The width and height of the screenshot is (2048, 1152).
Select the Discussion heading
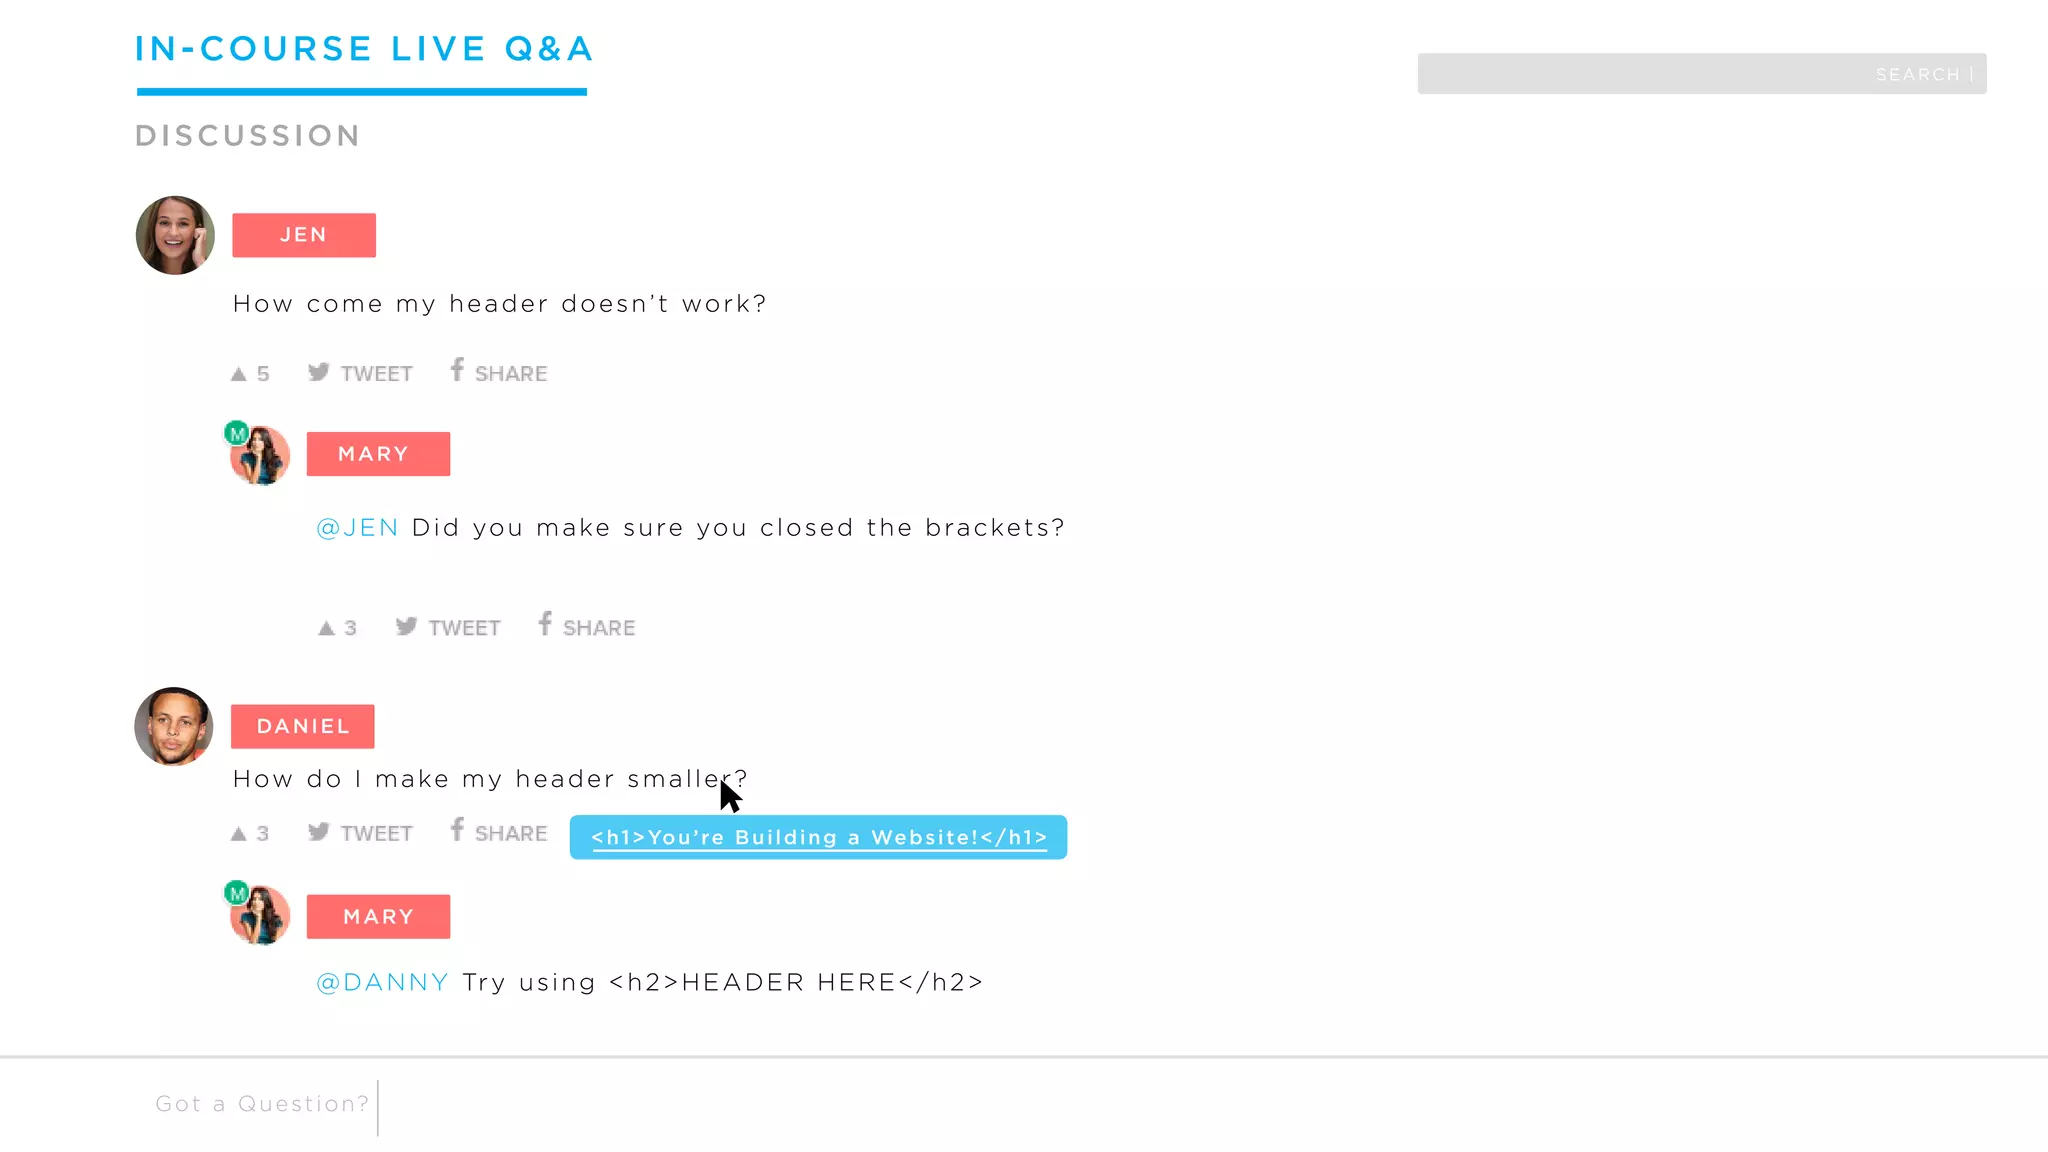point(248,136)
